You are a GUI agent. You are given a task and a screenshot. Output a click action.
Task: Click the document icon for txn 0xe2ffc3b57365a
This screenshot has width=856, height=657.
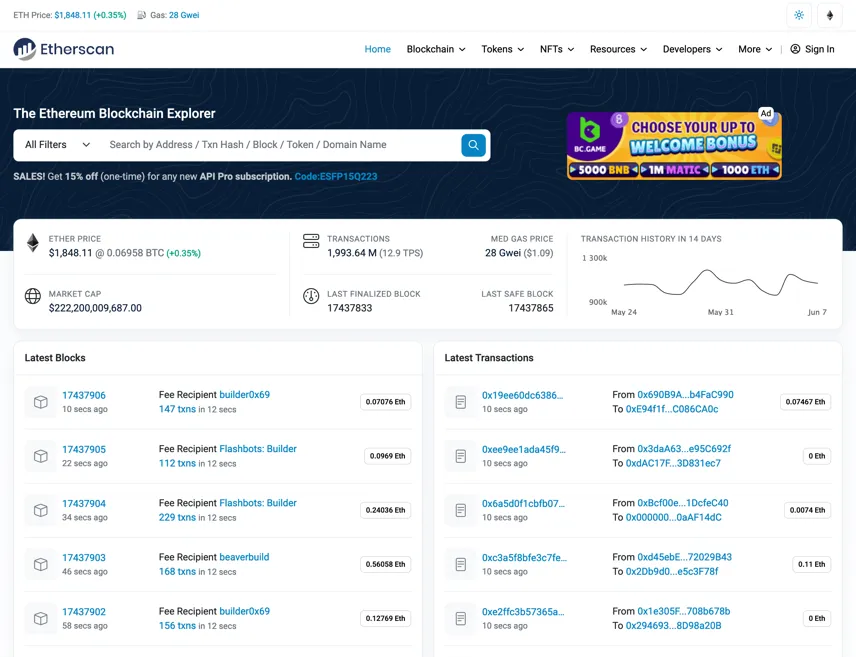click(x=461, y=618)
